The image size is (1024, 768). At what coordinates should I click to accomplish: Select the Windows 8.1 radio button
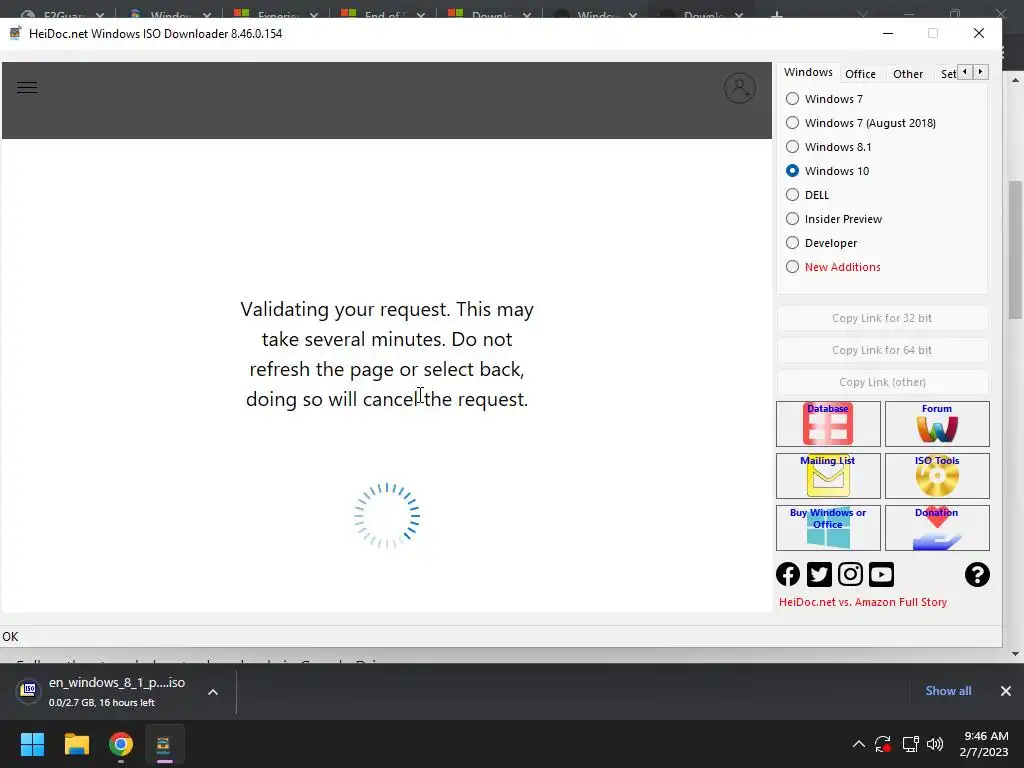point(792,147)
